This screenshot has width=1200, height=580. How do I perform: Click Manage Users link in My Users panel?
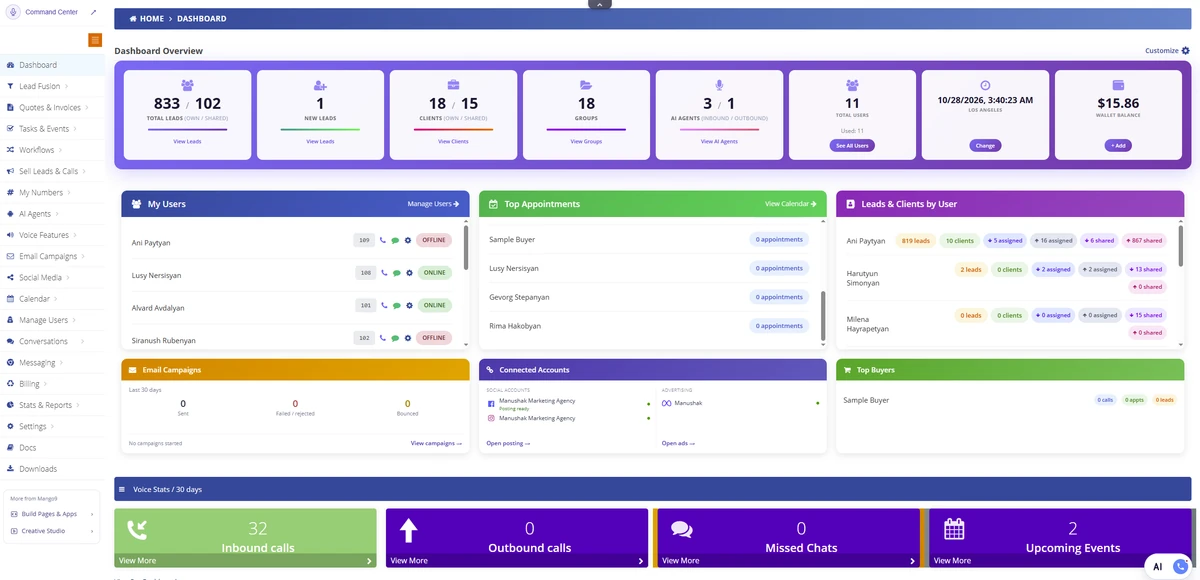pos(433,204)
